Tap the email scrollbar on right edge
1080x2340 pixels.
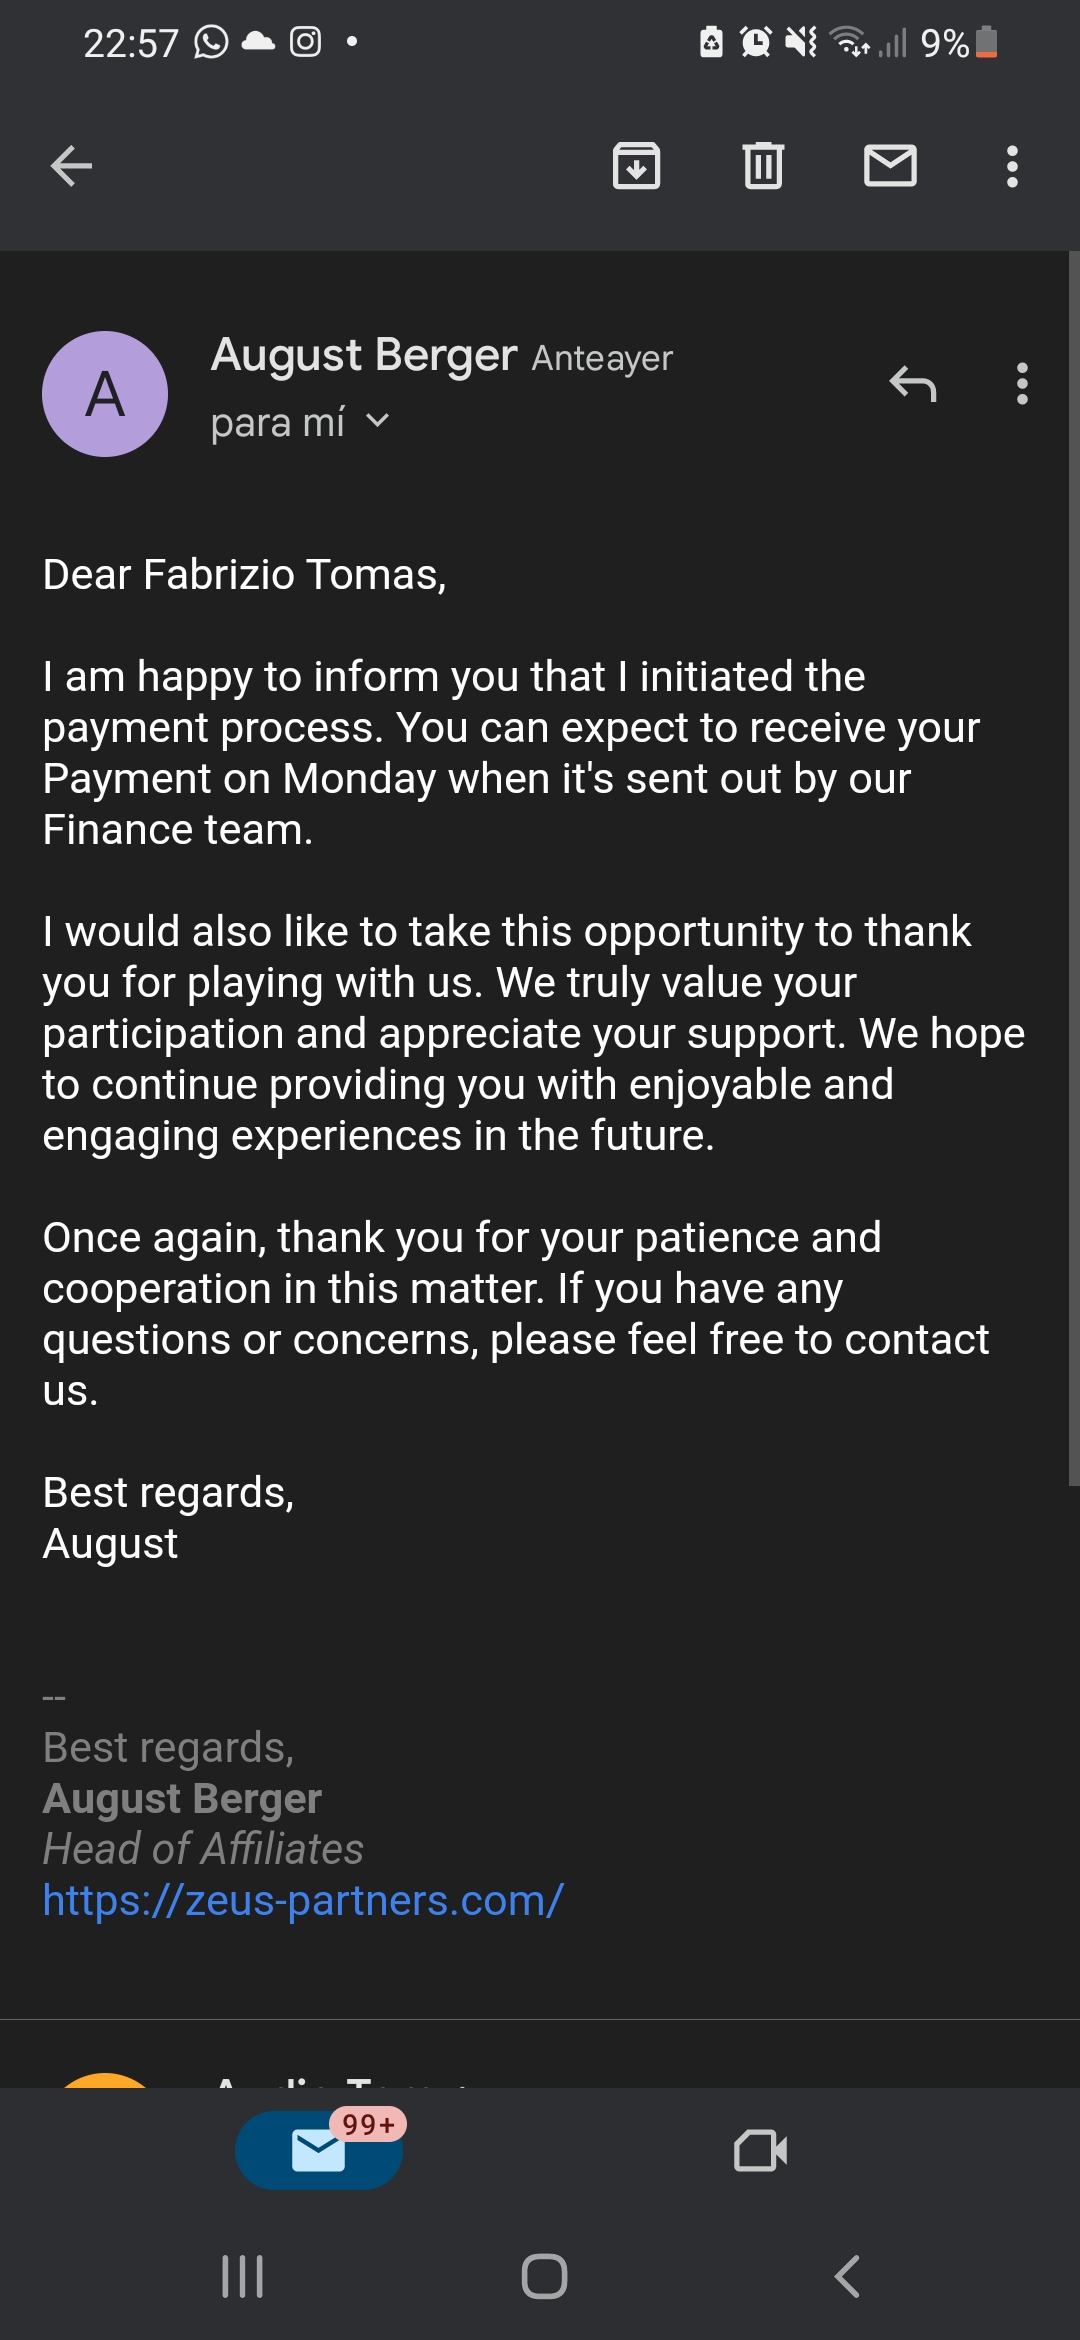tap(1073, 870)
